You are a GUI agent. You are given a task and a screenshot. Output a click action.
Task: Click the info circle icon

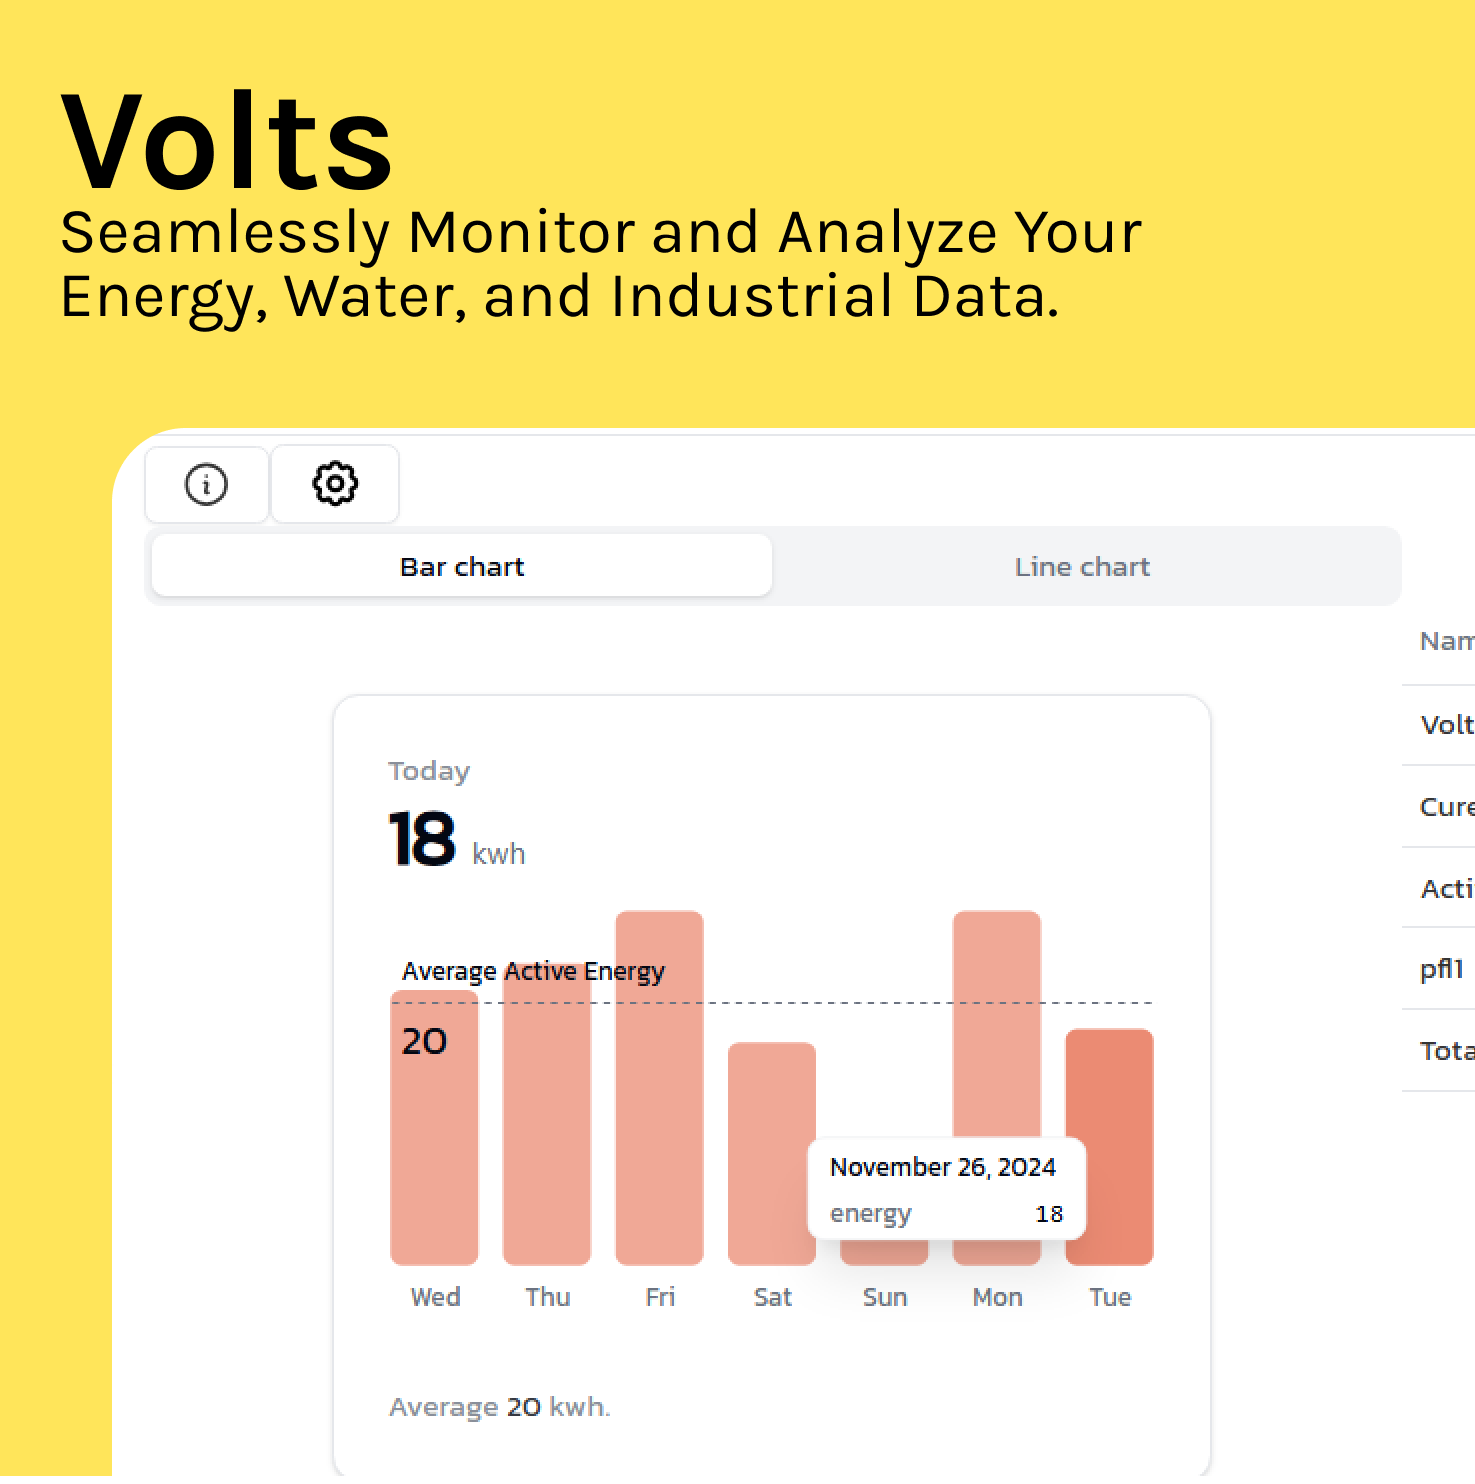pyautogui.click(x=206, y=485)
